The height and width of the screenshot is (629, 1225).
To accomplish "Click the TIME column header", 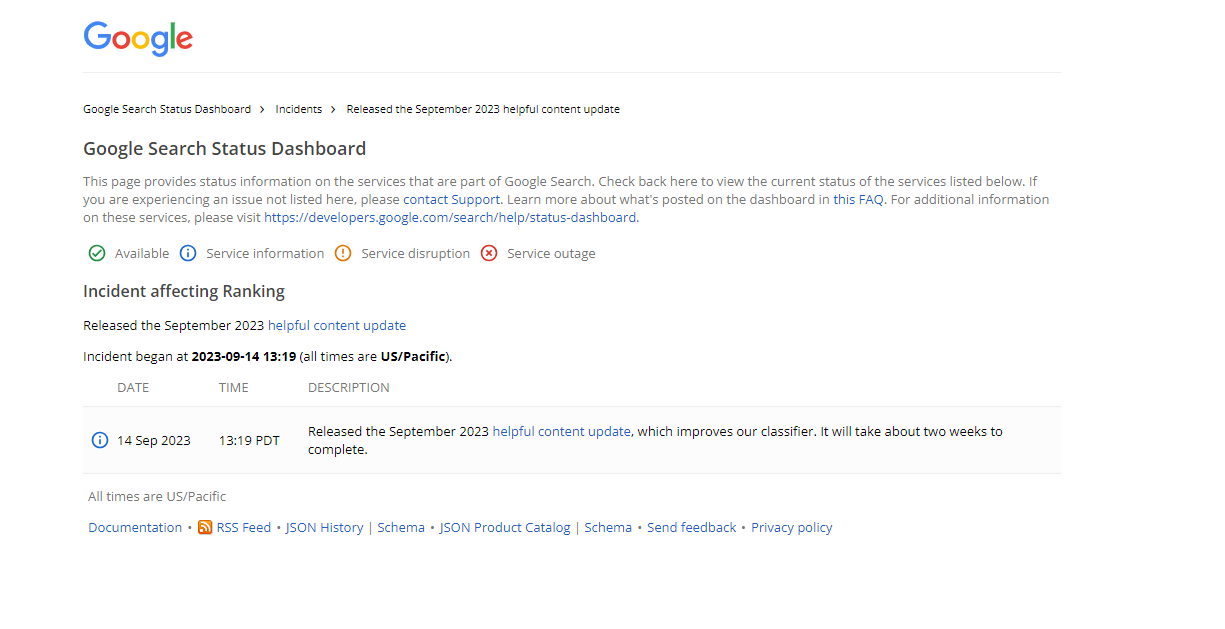I will 234,387.
